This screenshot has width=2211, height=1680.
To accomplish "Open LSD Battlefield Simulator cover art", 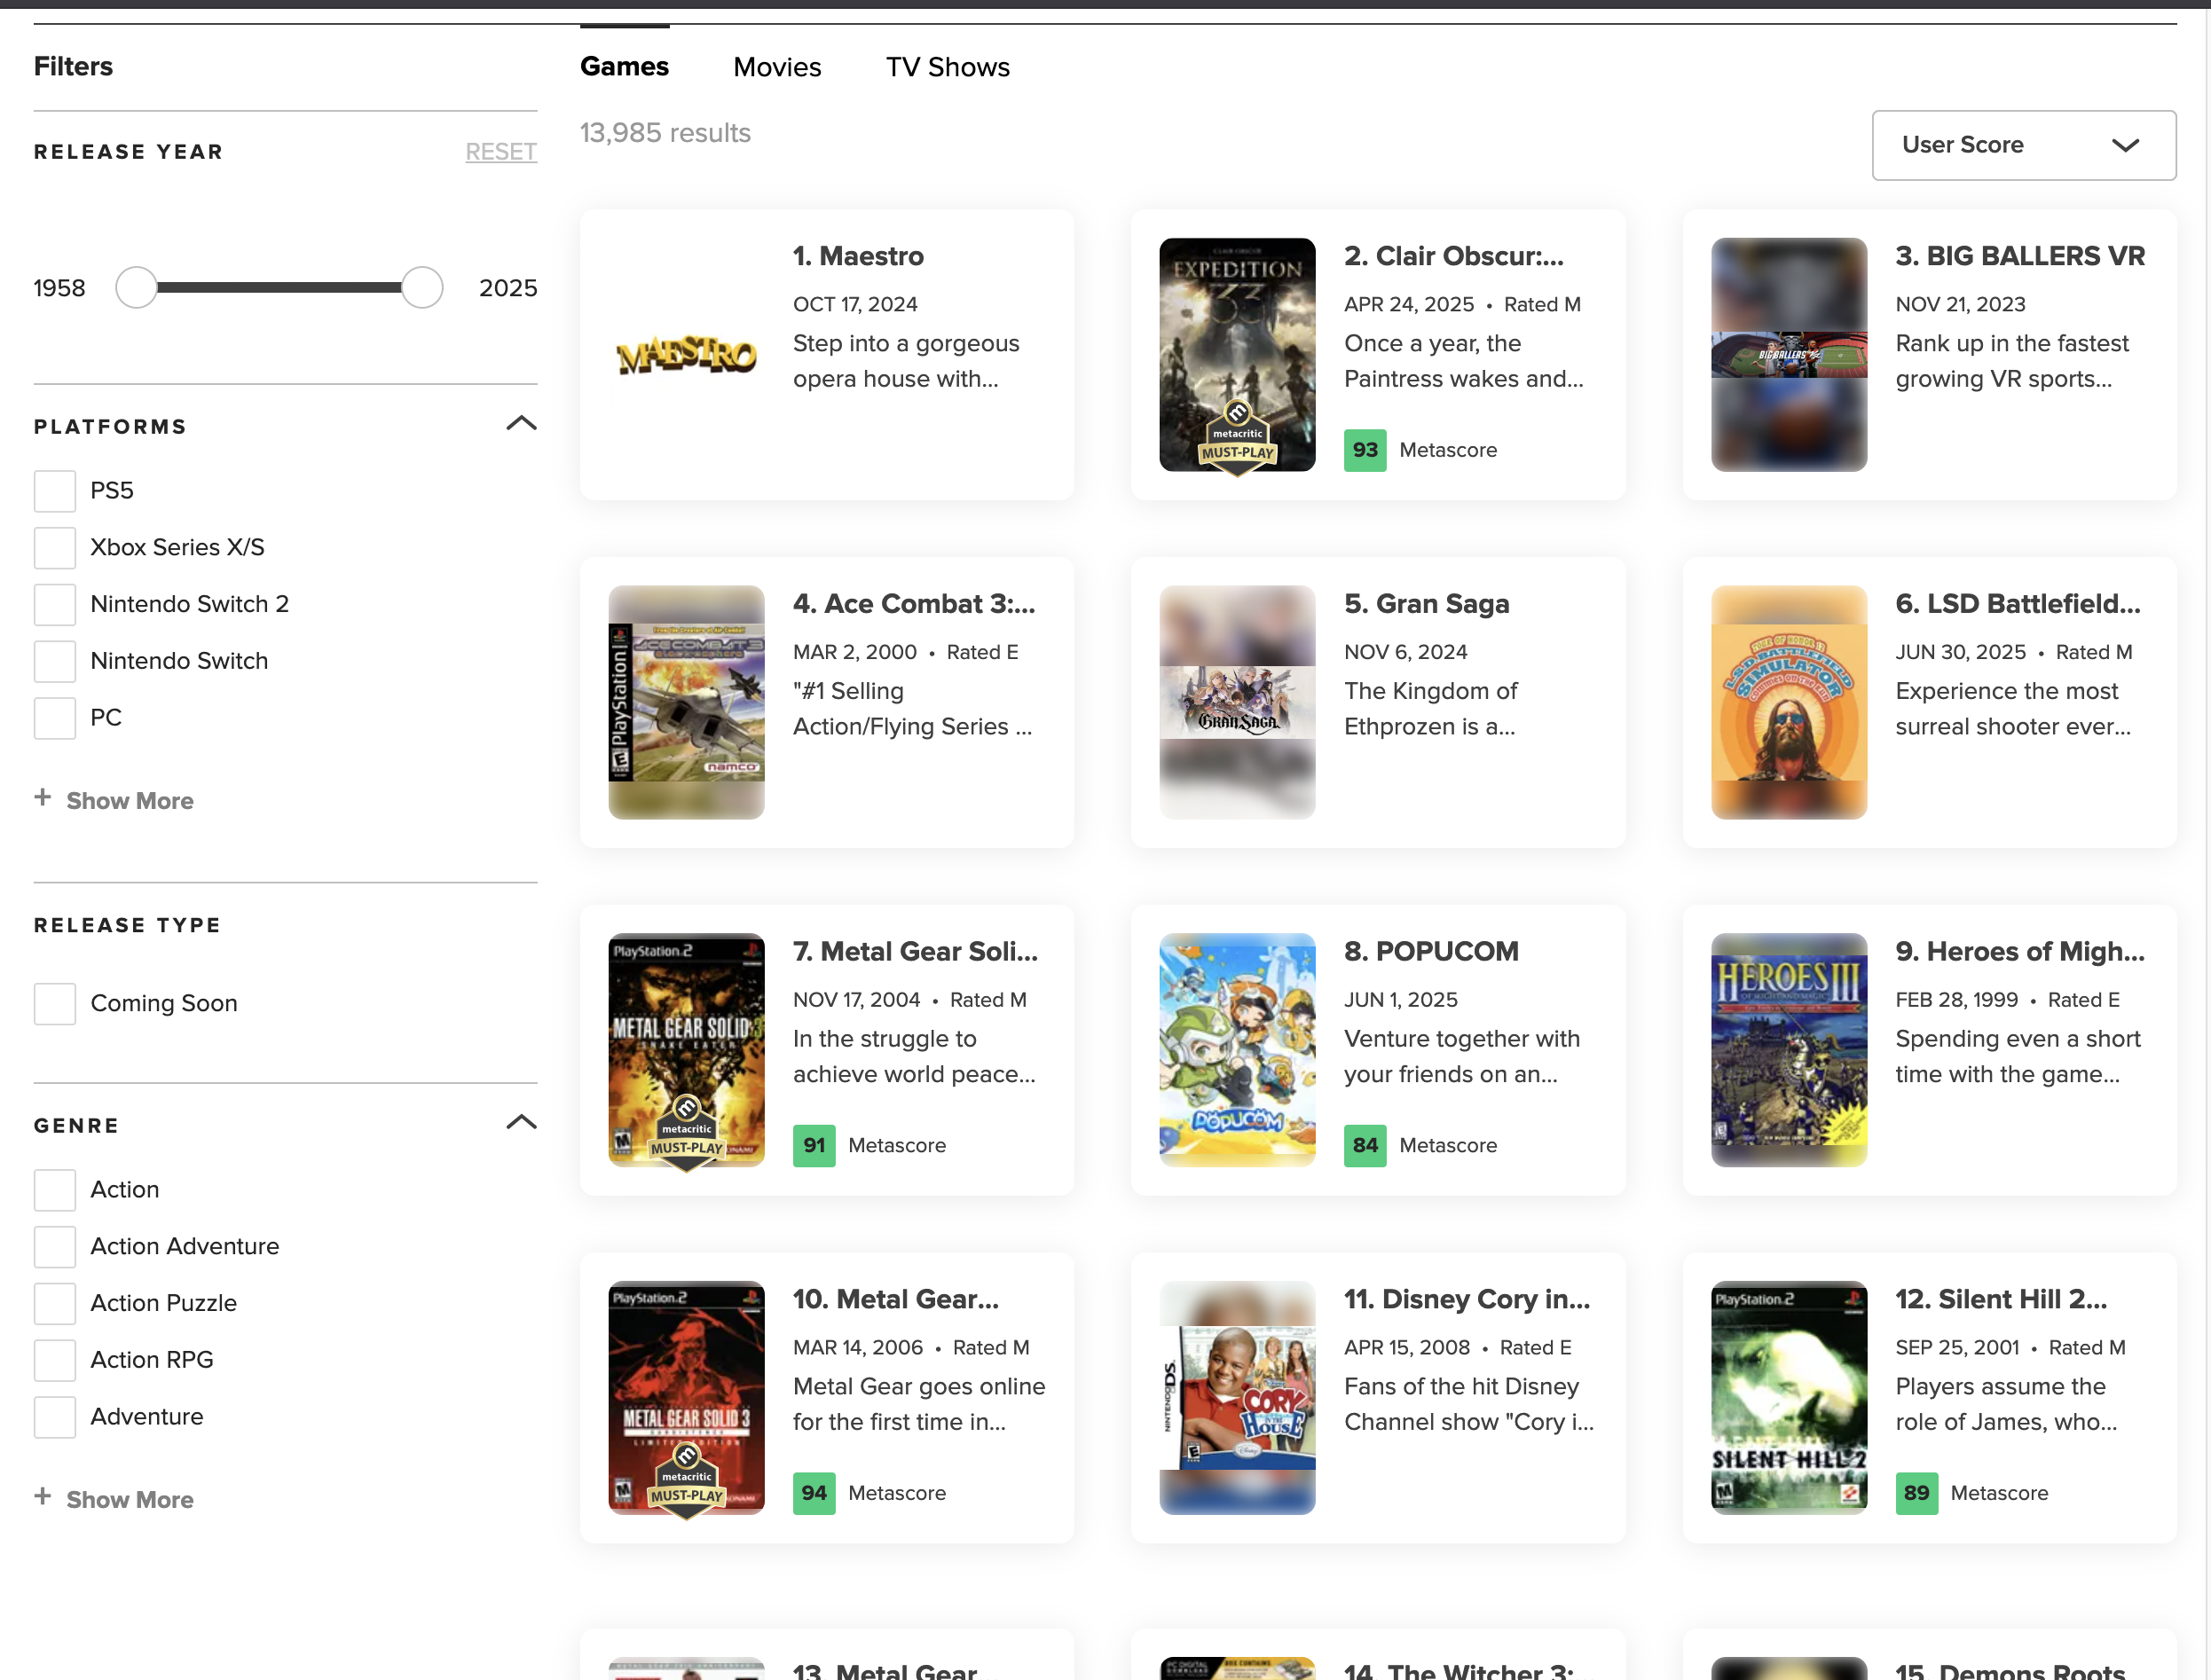I will (1789, 702).
